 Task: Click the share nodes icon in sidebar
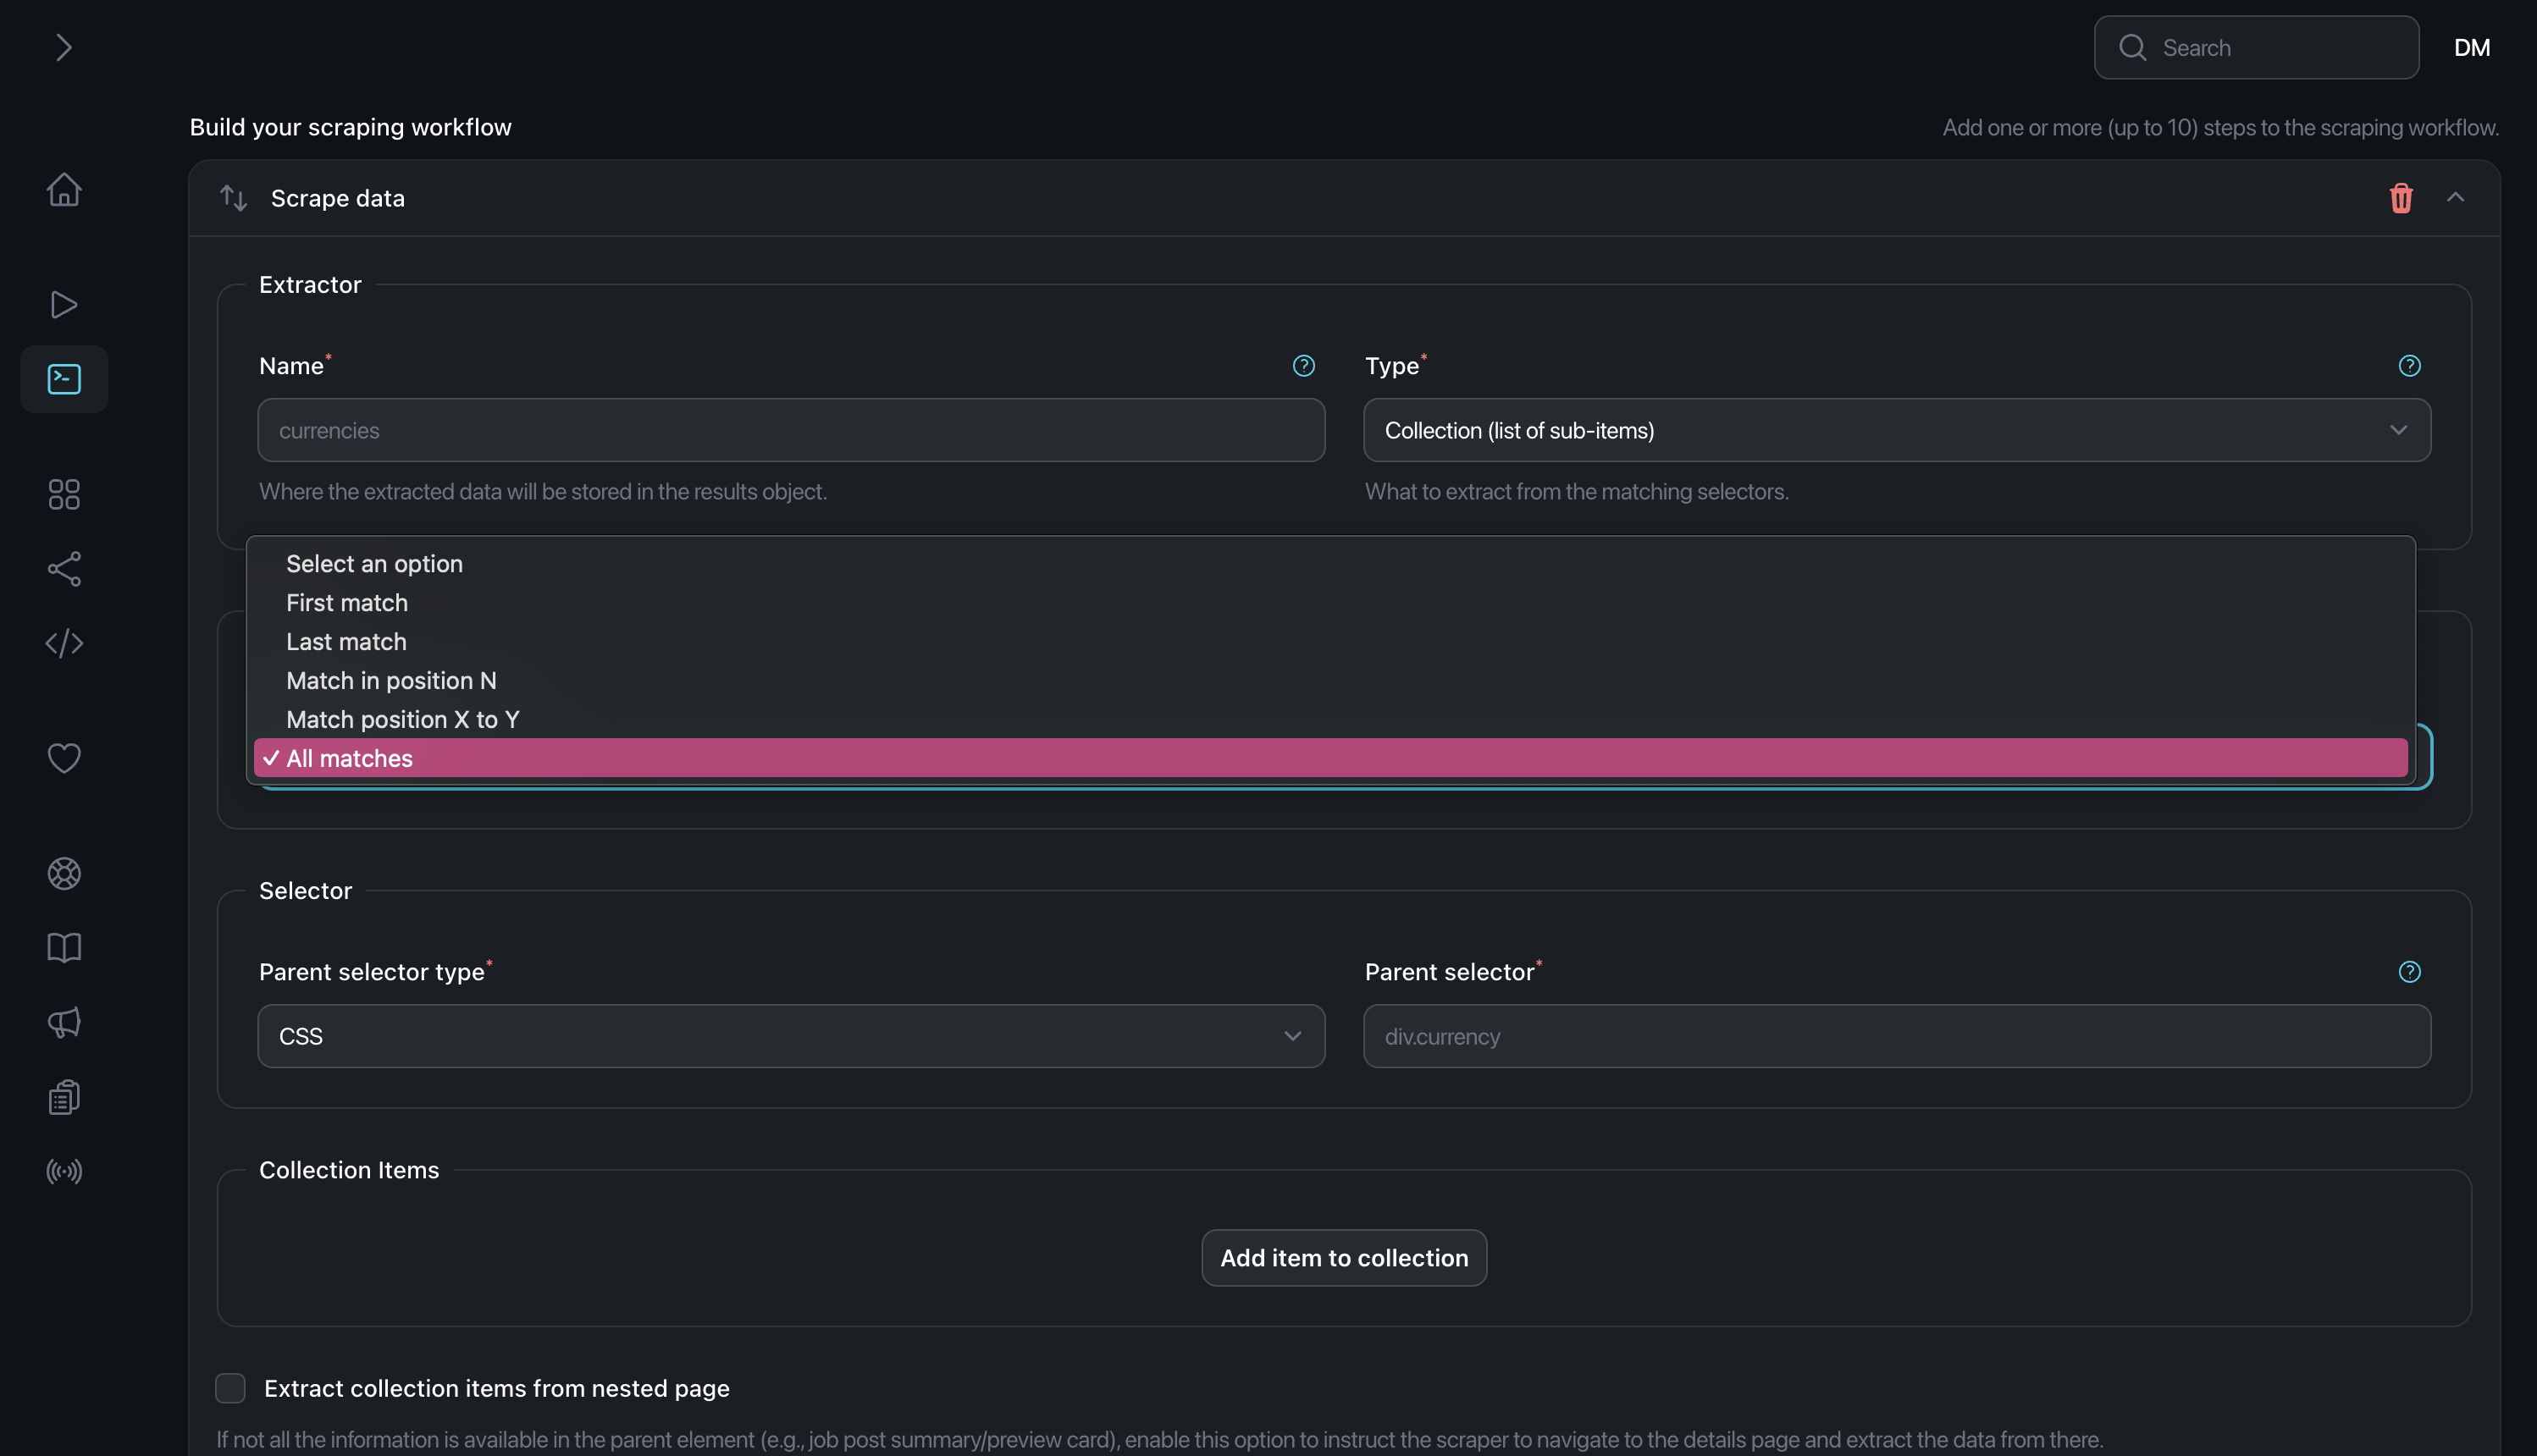[64, 569]
